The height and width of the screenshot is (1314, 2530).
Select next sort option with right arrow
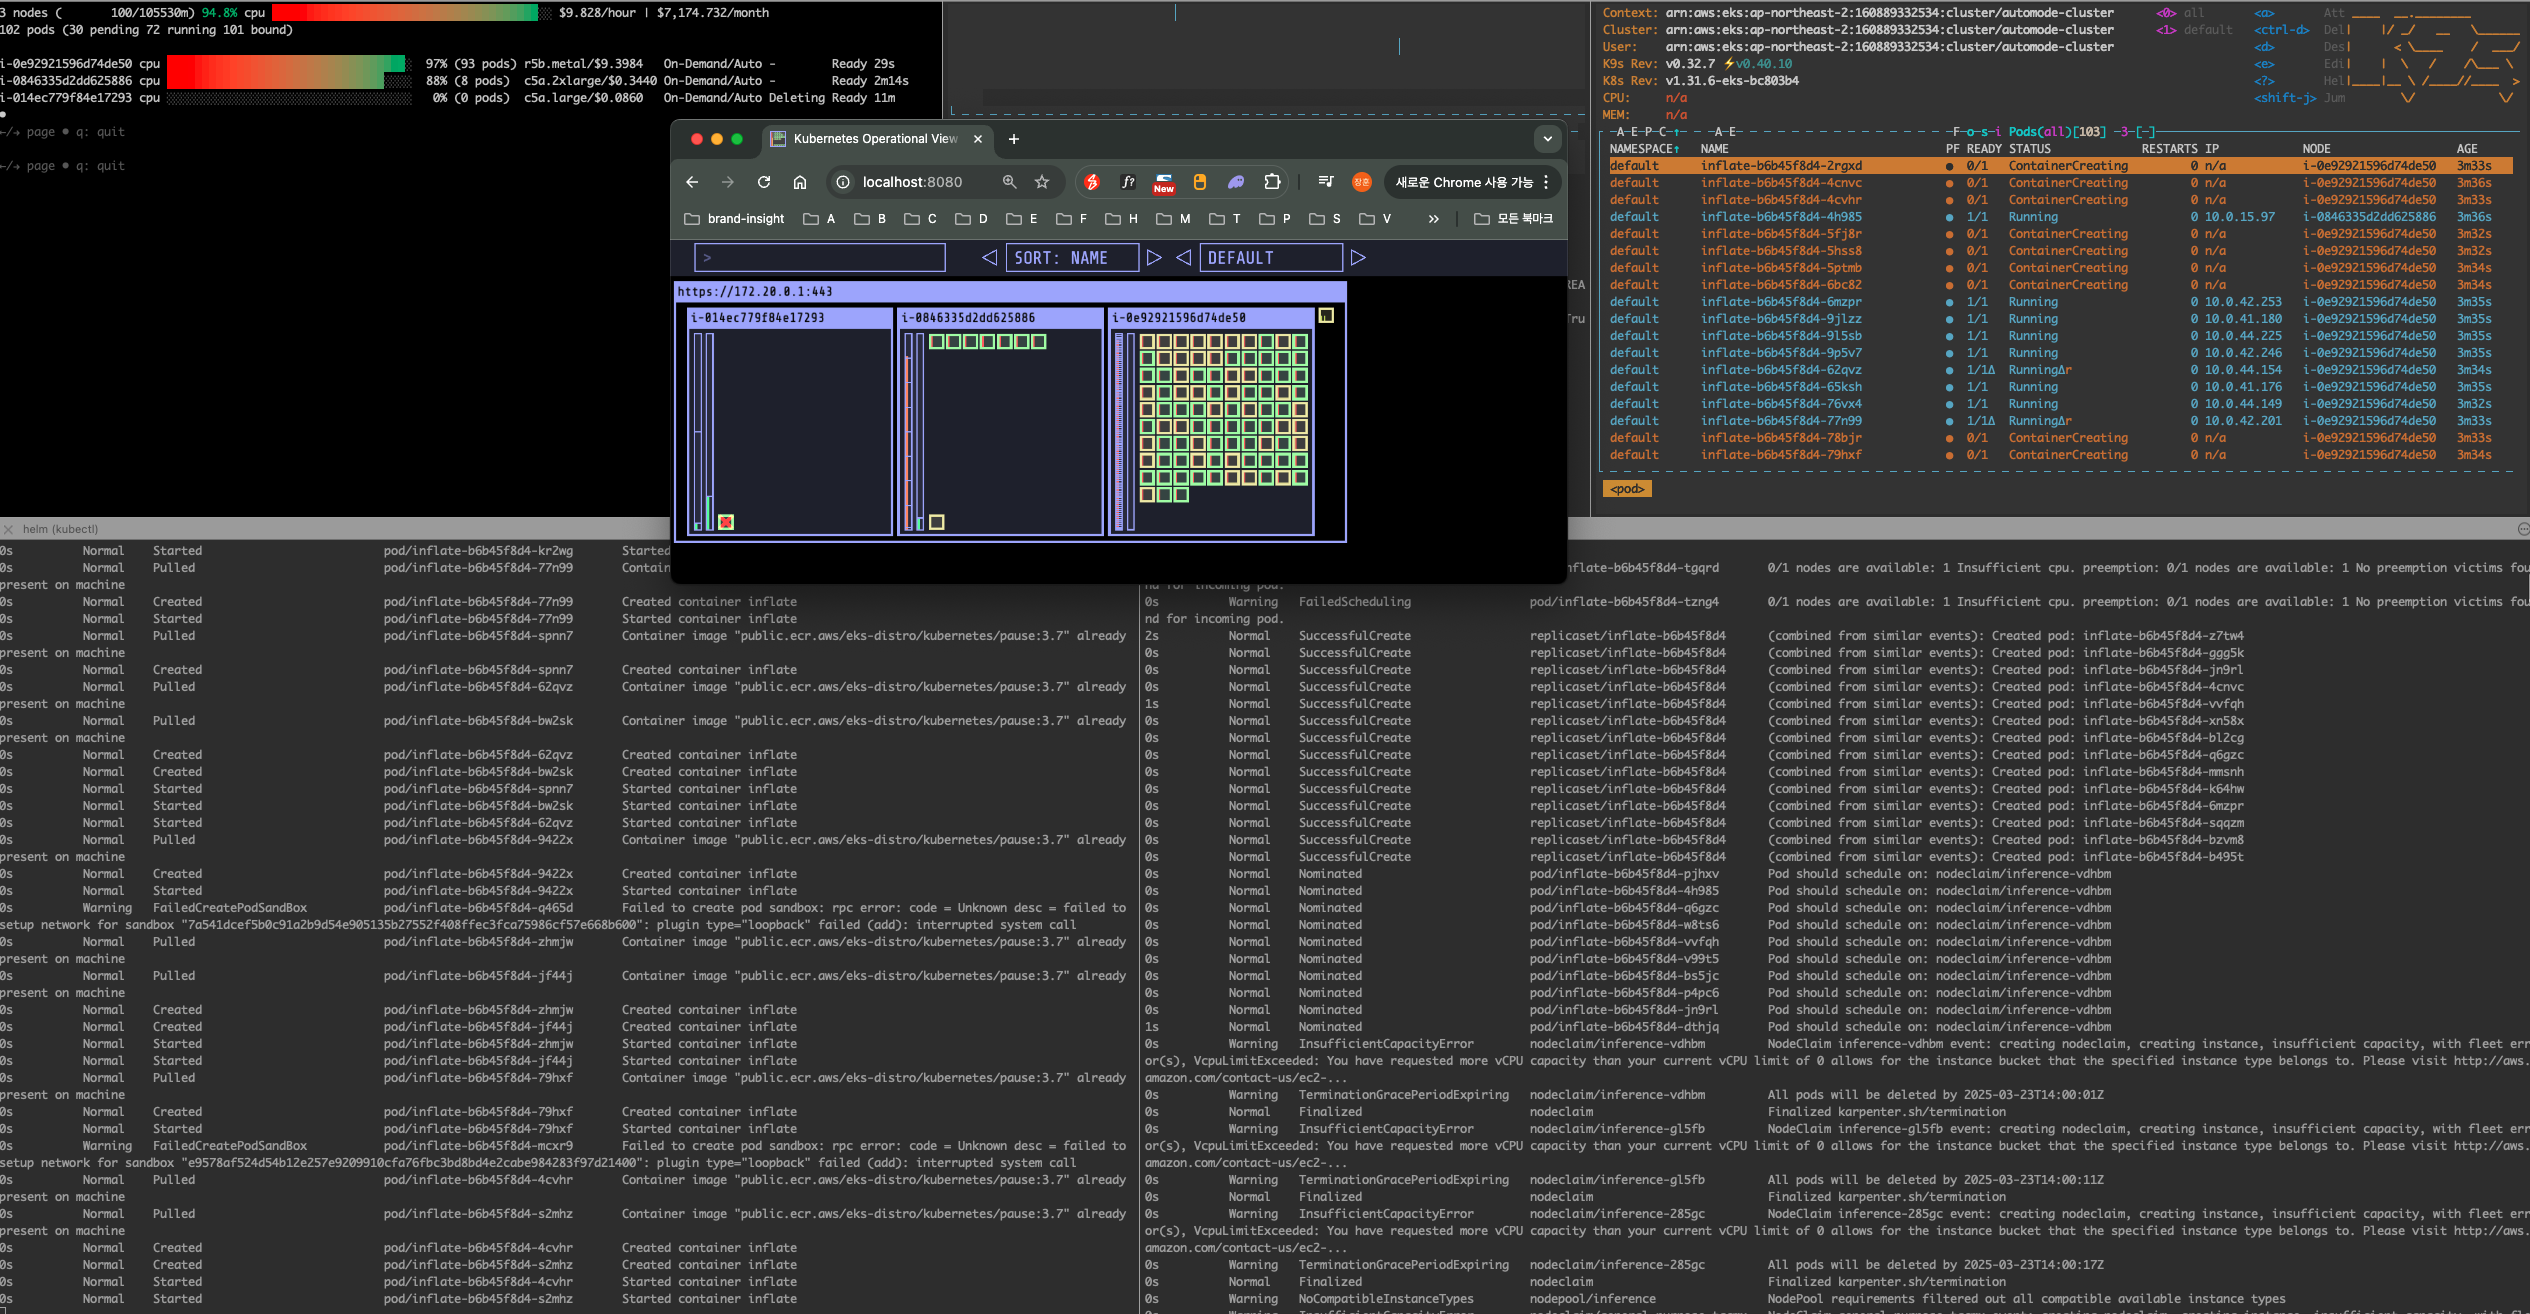pyautogui.click(x=1154, y=258)
